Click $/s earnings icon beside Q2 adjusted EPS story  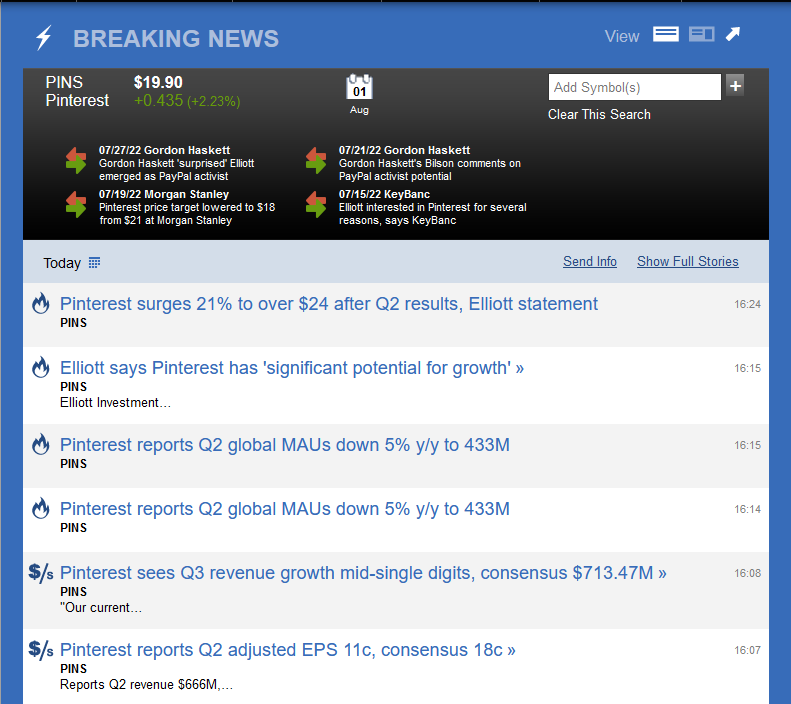[41, 650]
